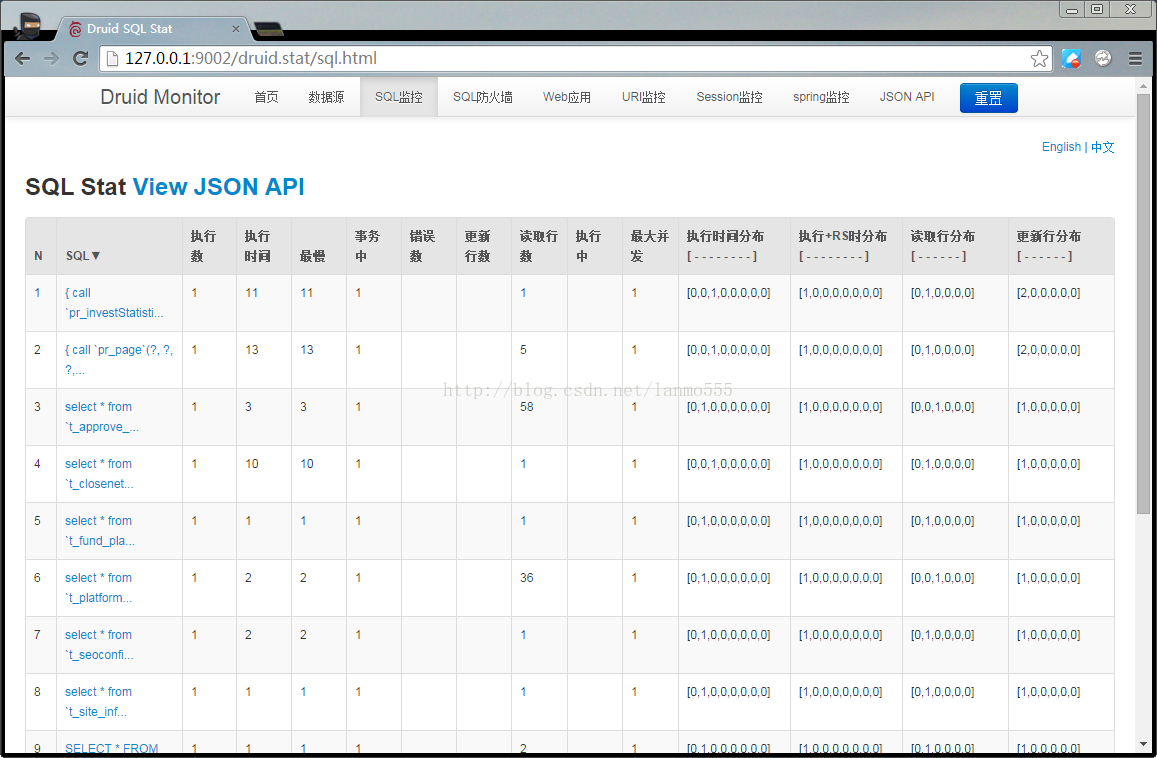
Task: Open the JSON API nav item
Action: tap(907, 97)
